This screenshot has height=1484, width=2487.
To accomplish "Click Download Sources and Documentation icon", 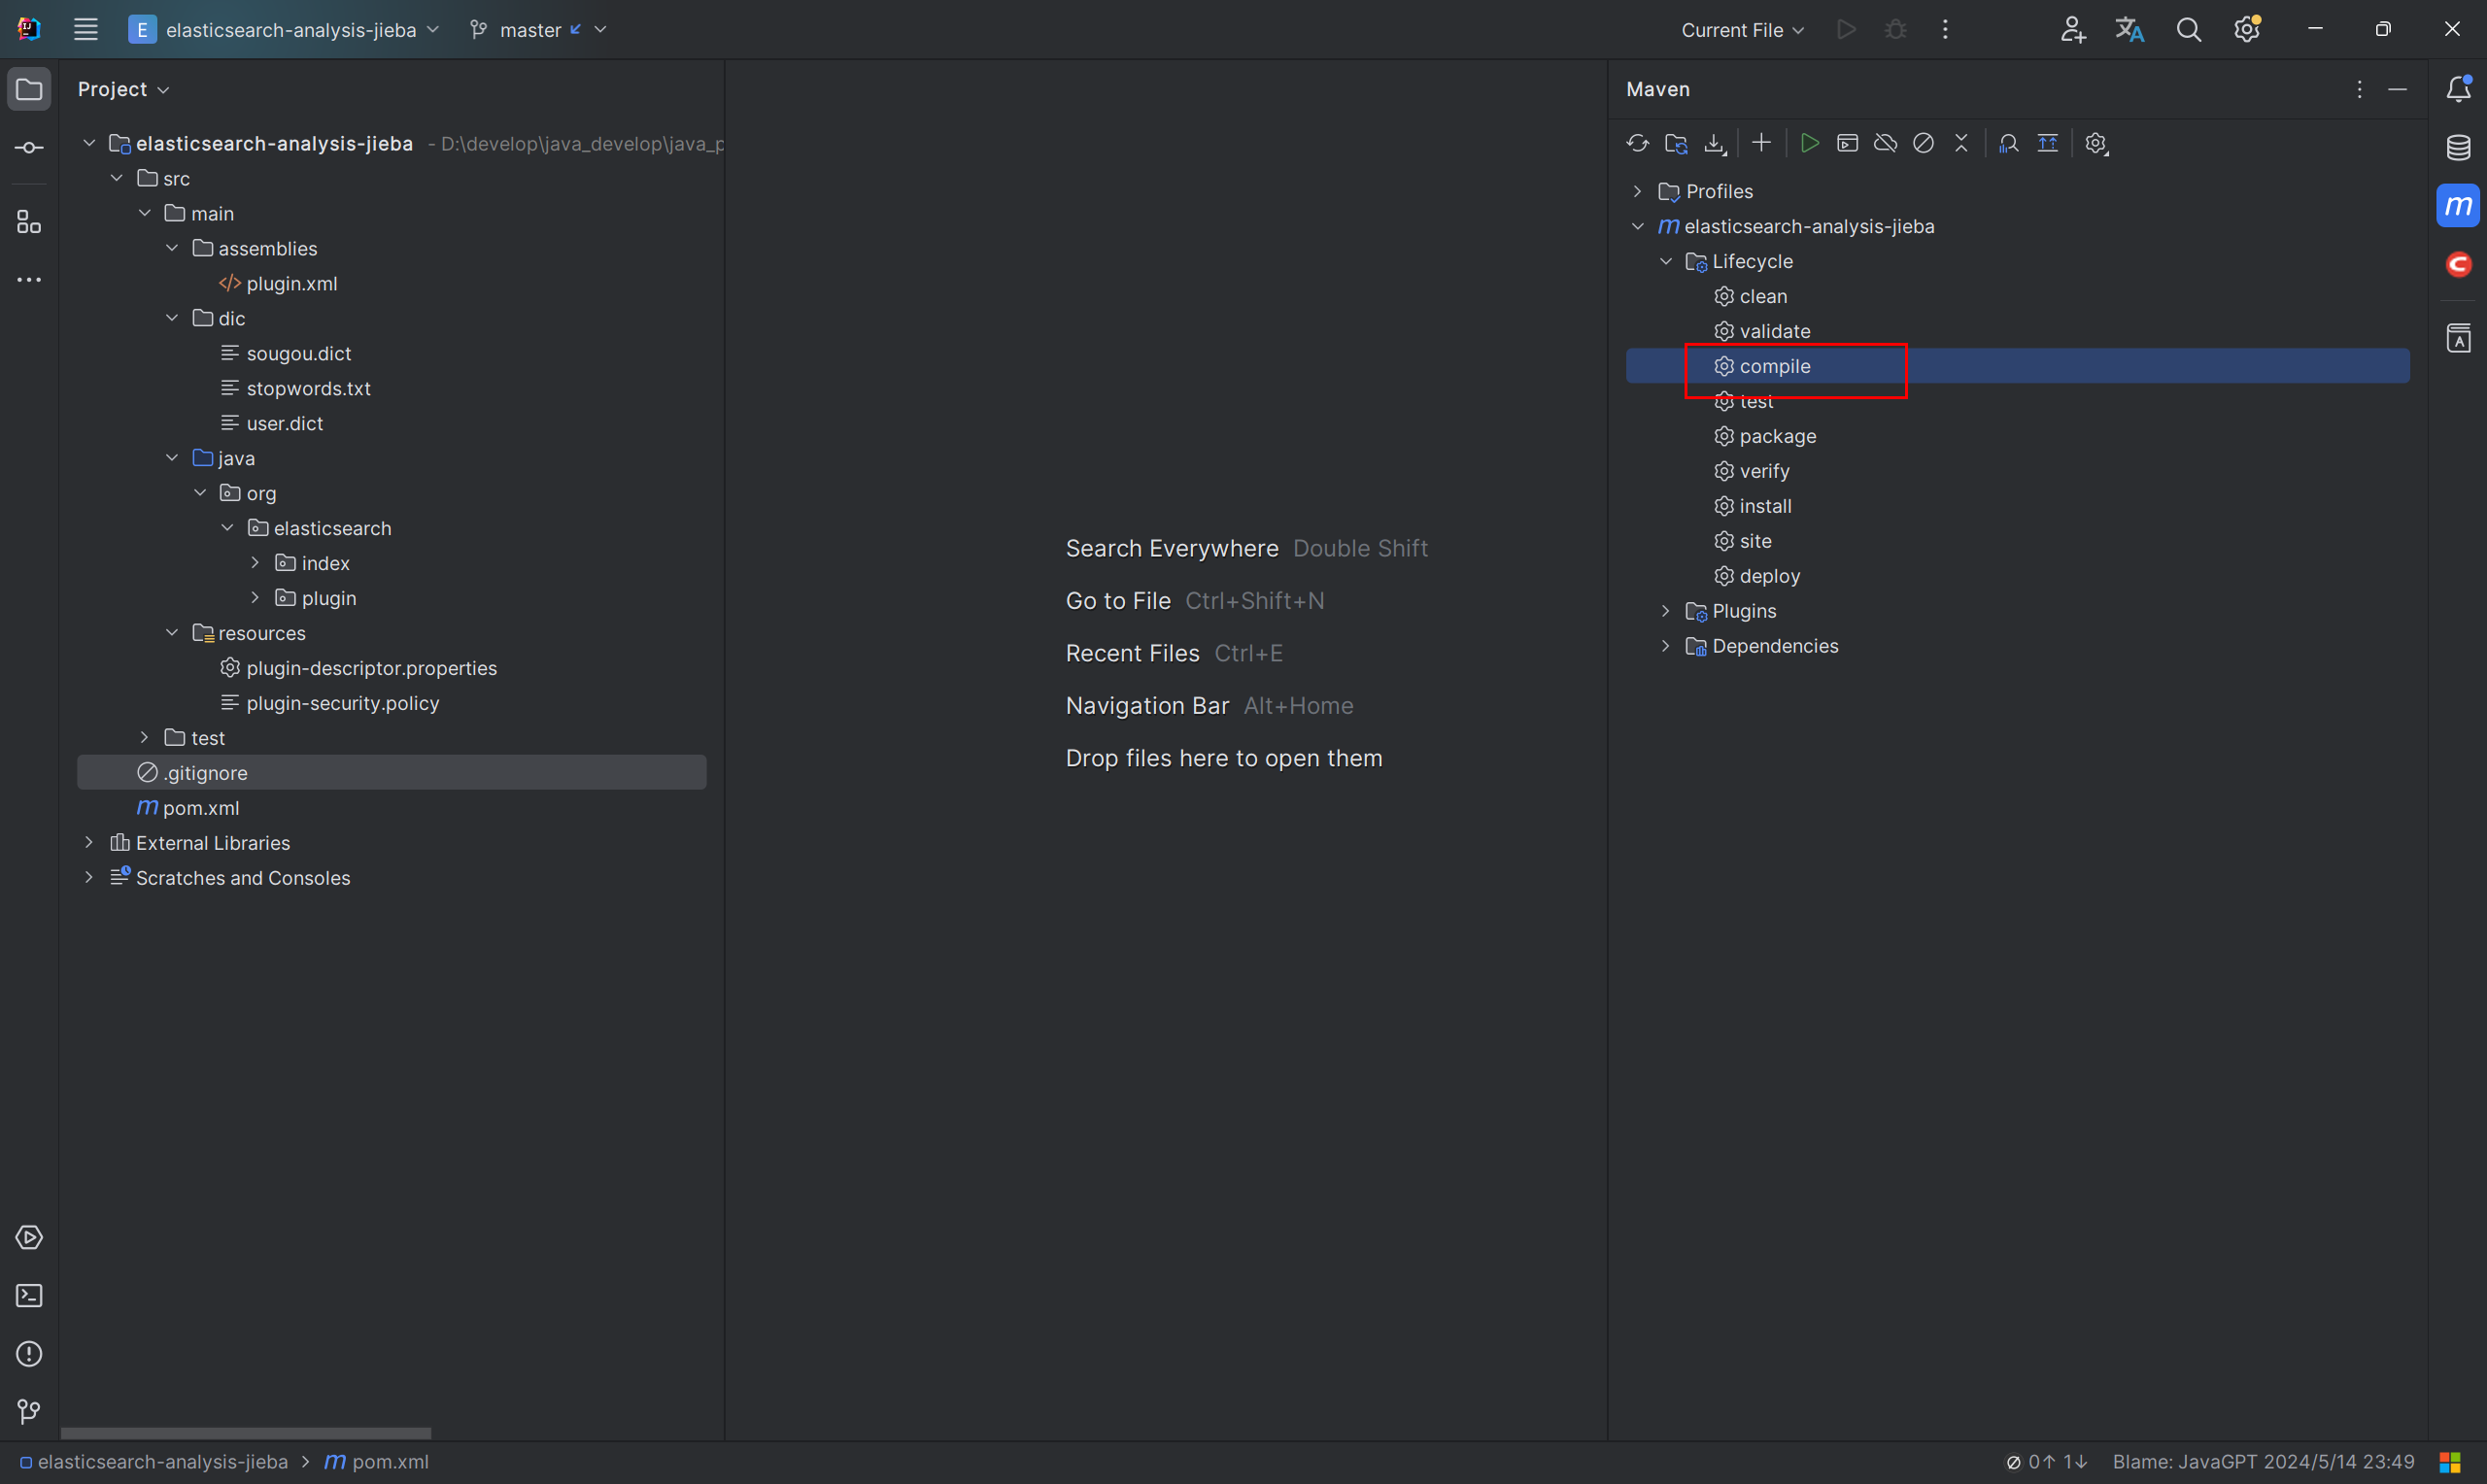I will coord(1715,143).
